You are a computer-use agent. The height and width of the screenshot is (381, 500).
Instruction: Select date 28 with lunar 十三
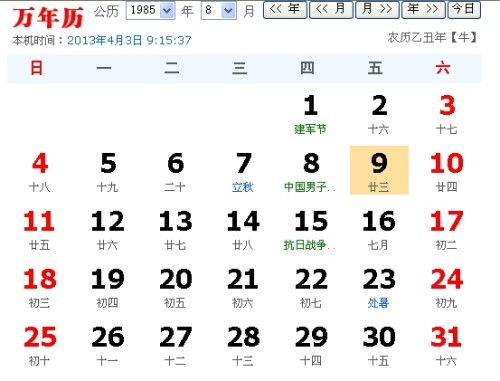point(243,346)
